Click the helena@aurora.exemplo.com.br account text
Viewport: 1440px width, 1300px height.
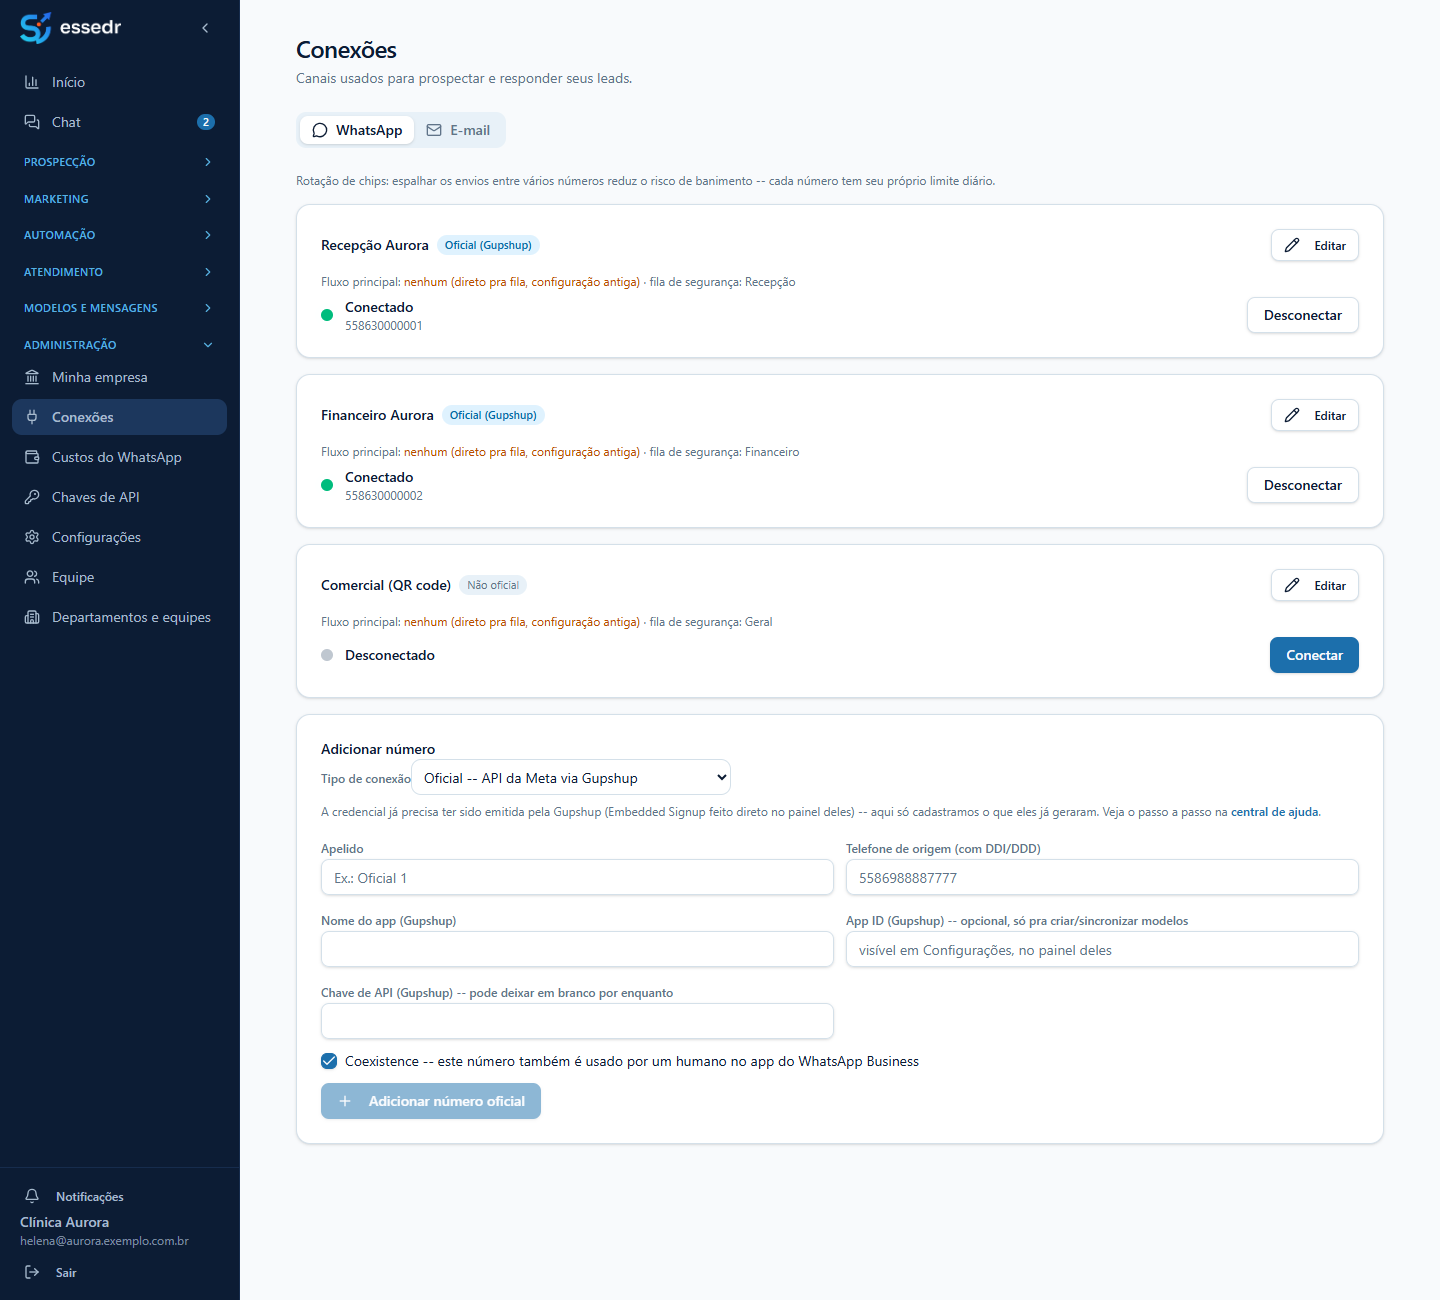pyautogui.click(x=104, y=1241)
